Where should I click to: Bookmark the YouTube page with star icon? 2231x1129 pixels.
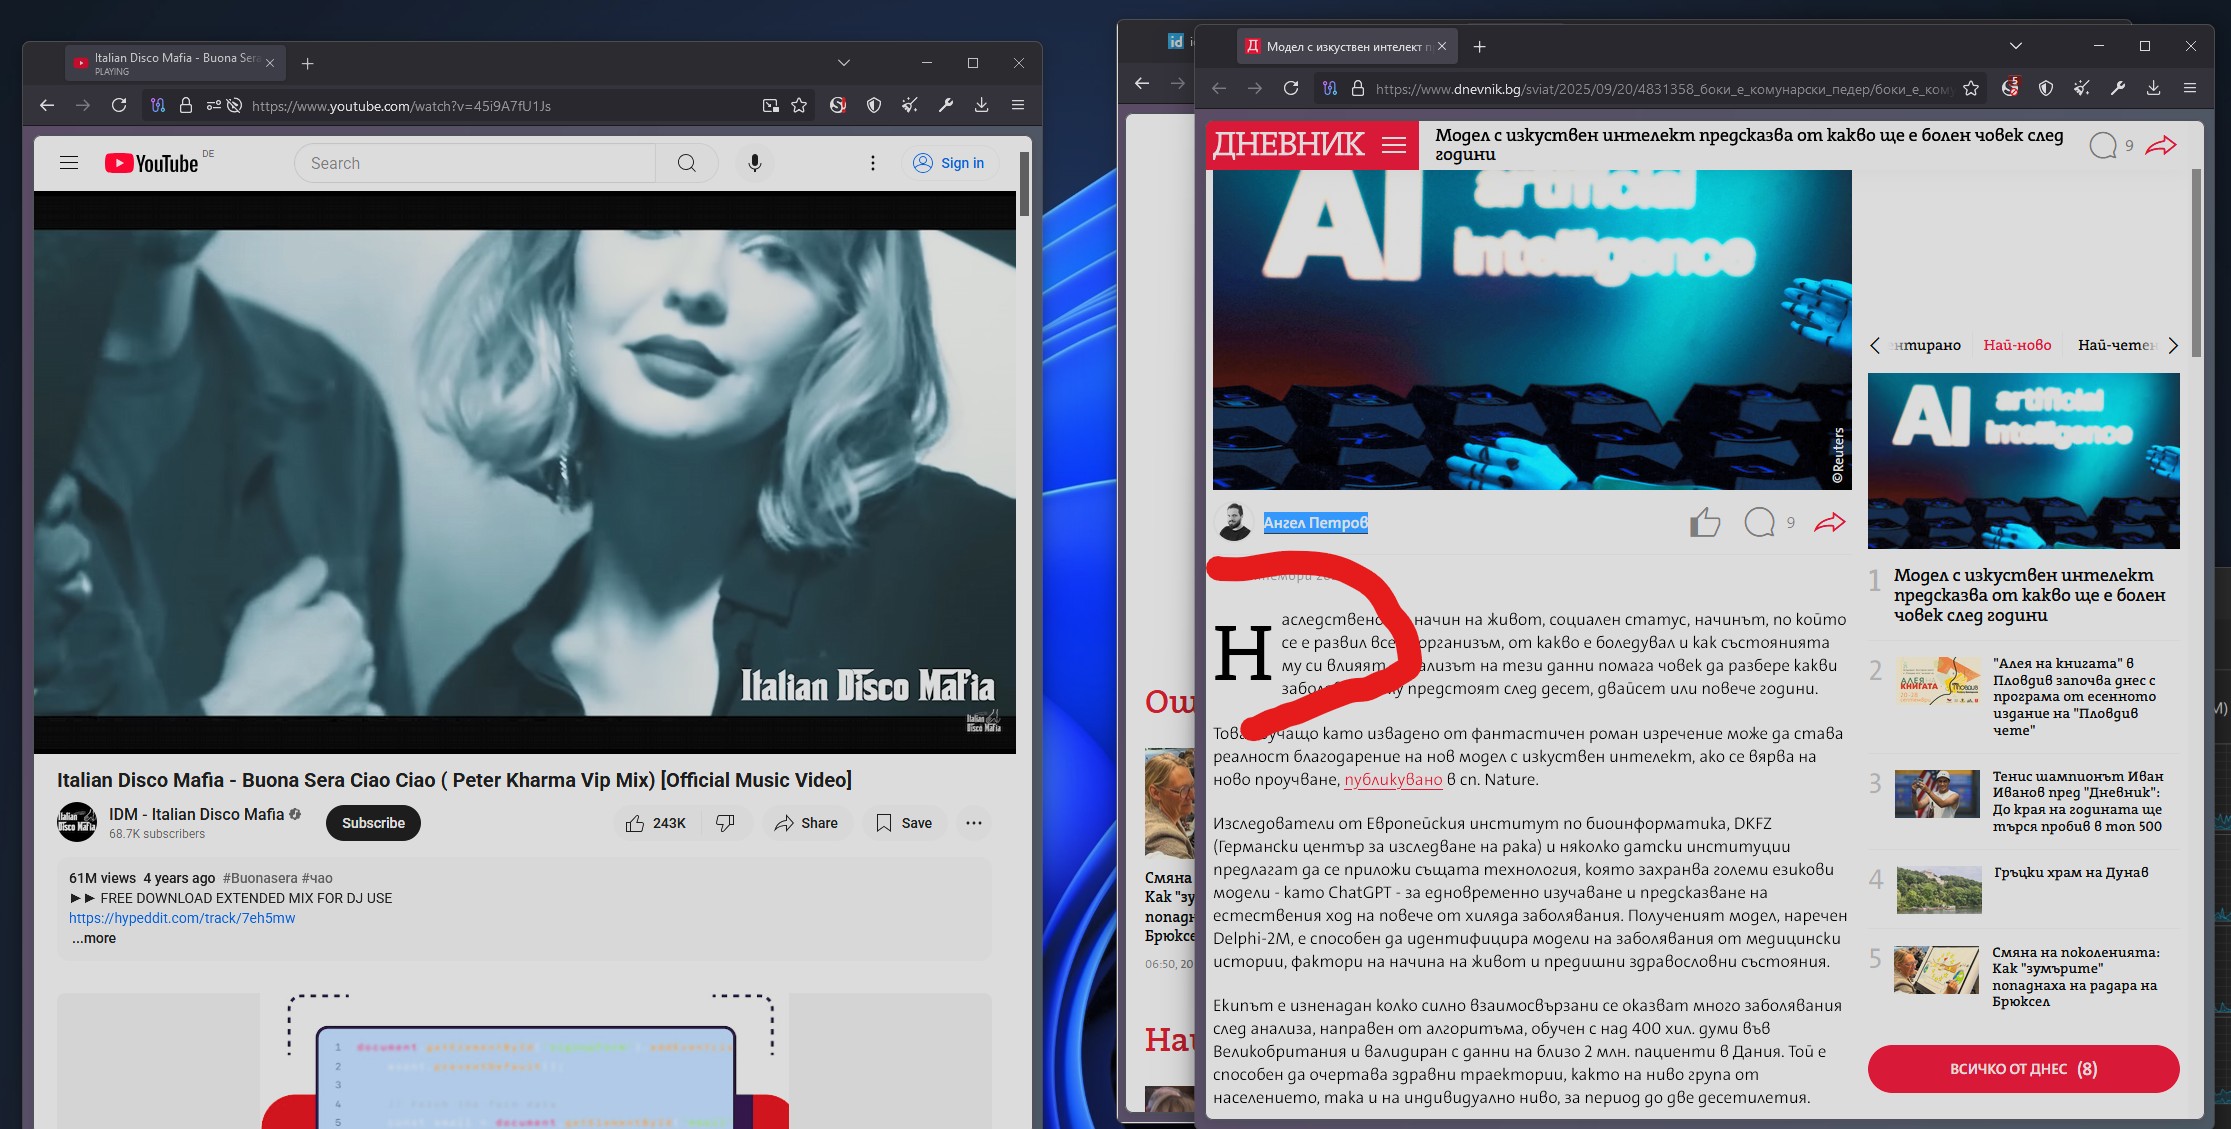799,105
